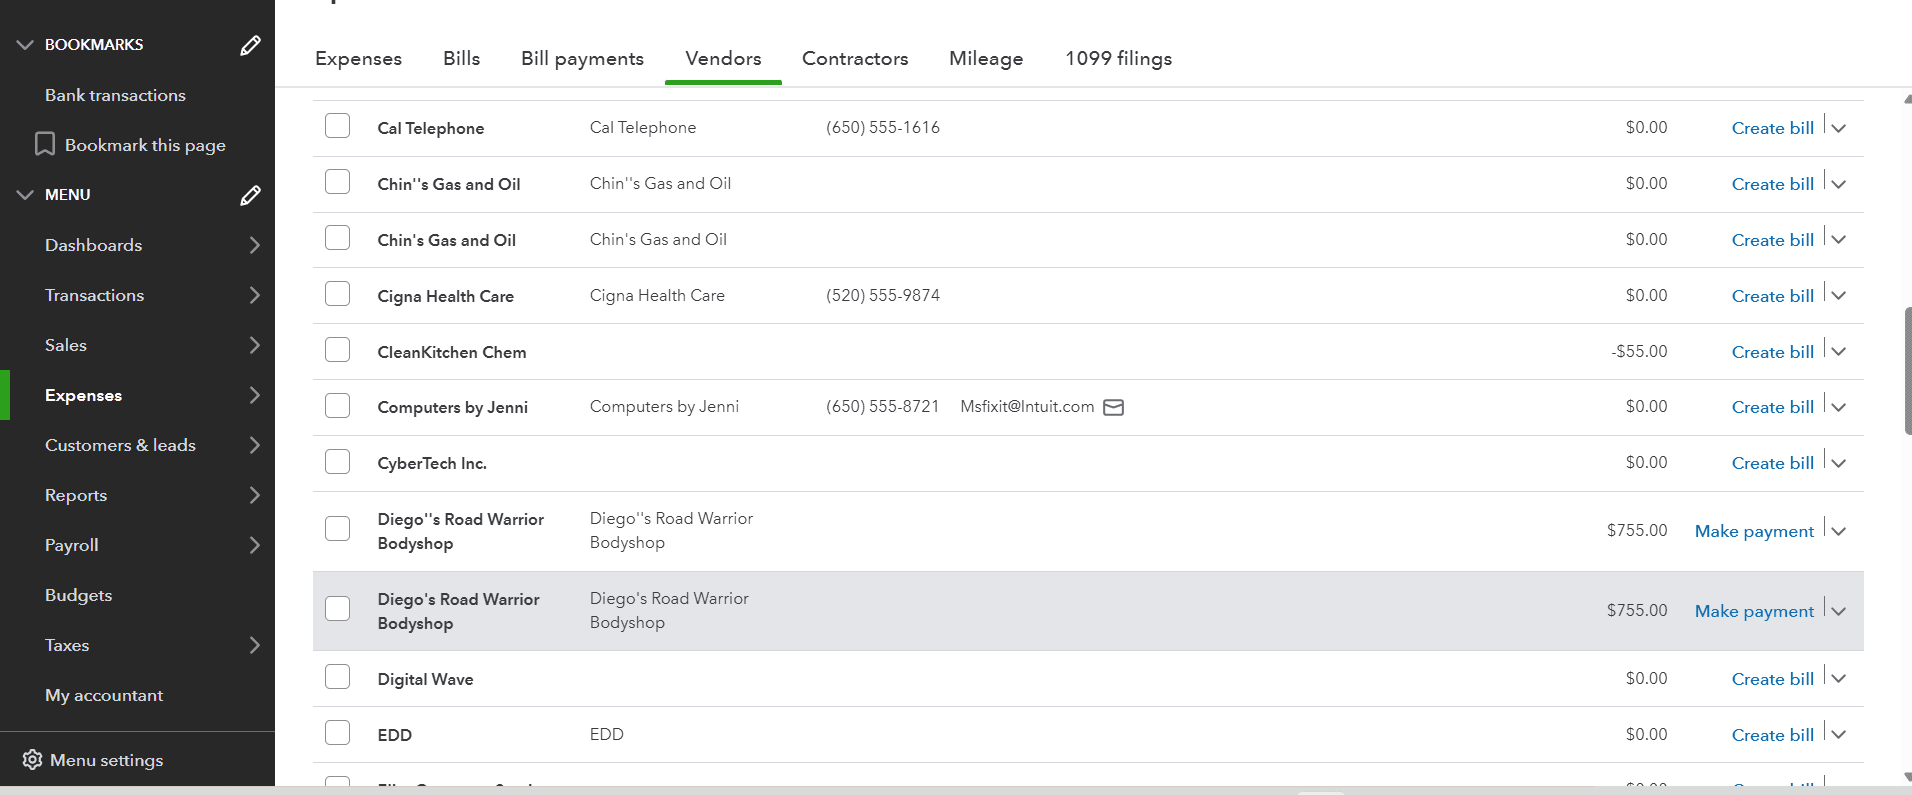Click the vertical scrollbar thumb

[1908, 370]
